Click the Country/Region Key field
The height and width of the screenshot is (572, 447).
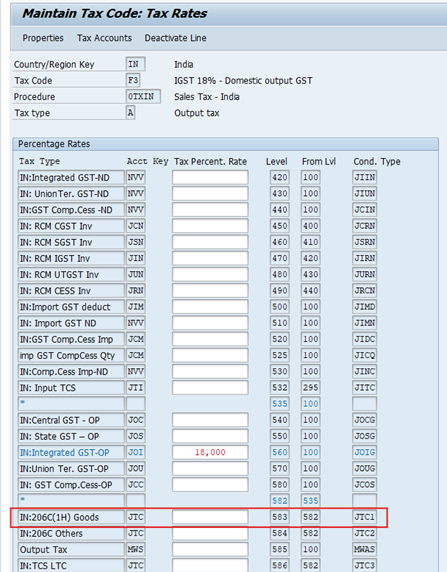[x=135, y=64]
